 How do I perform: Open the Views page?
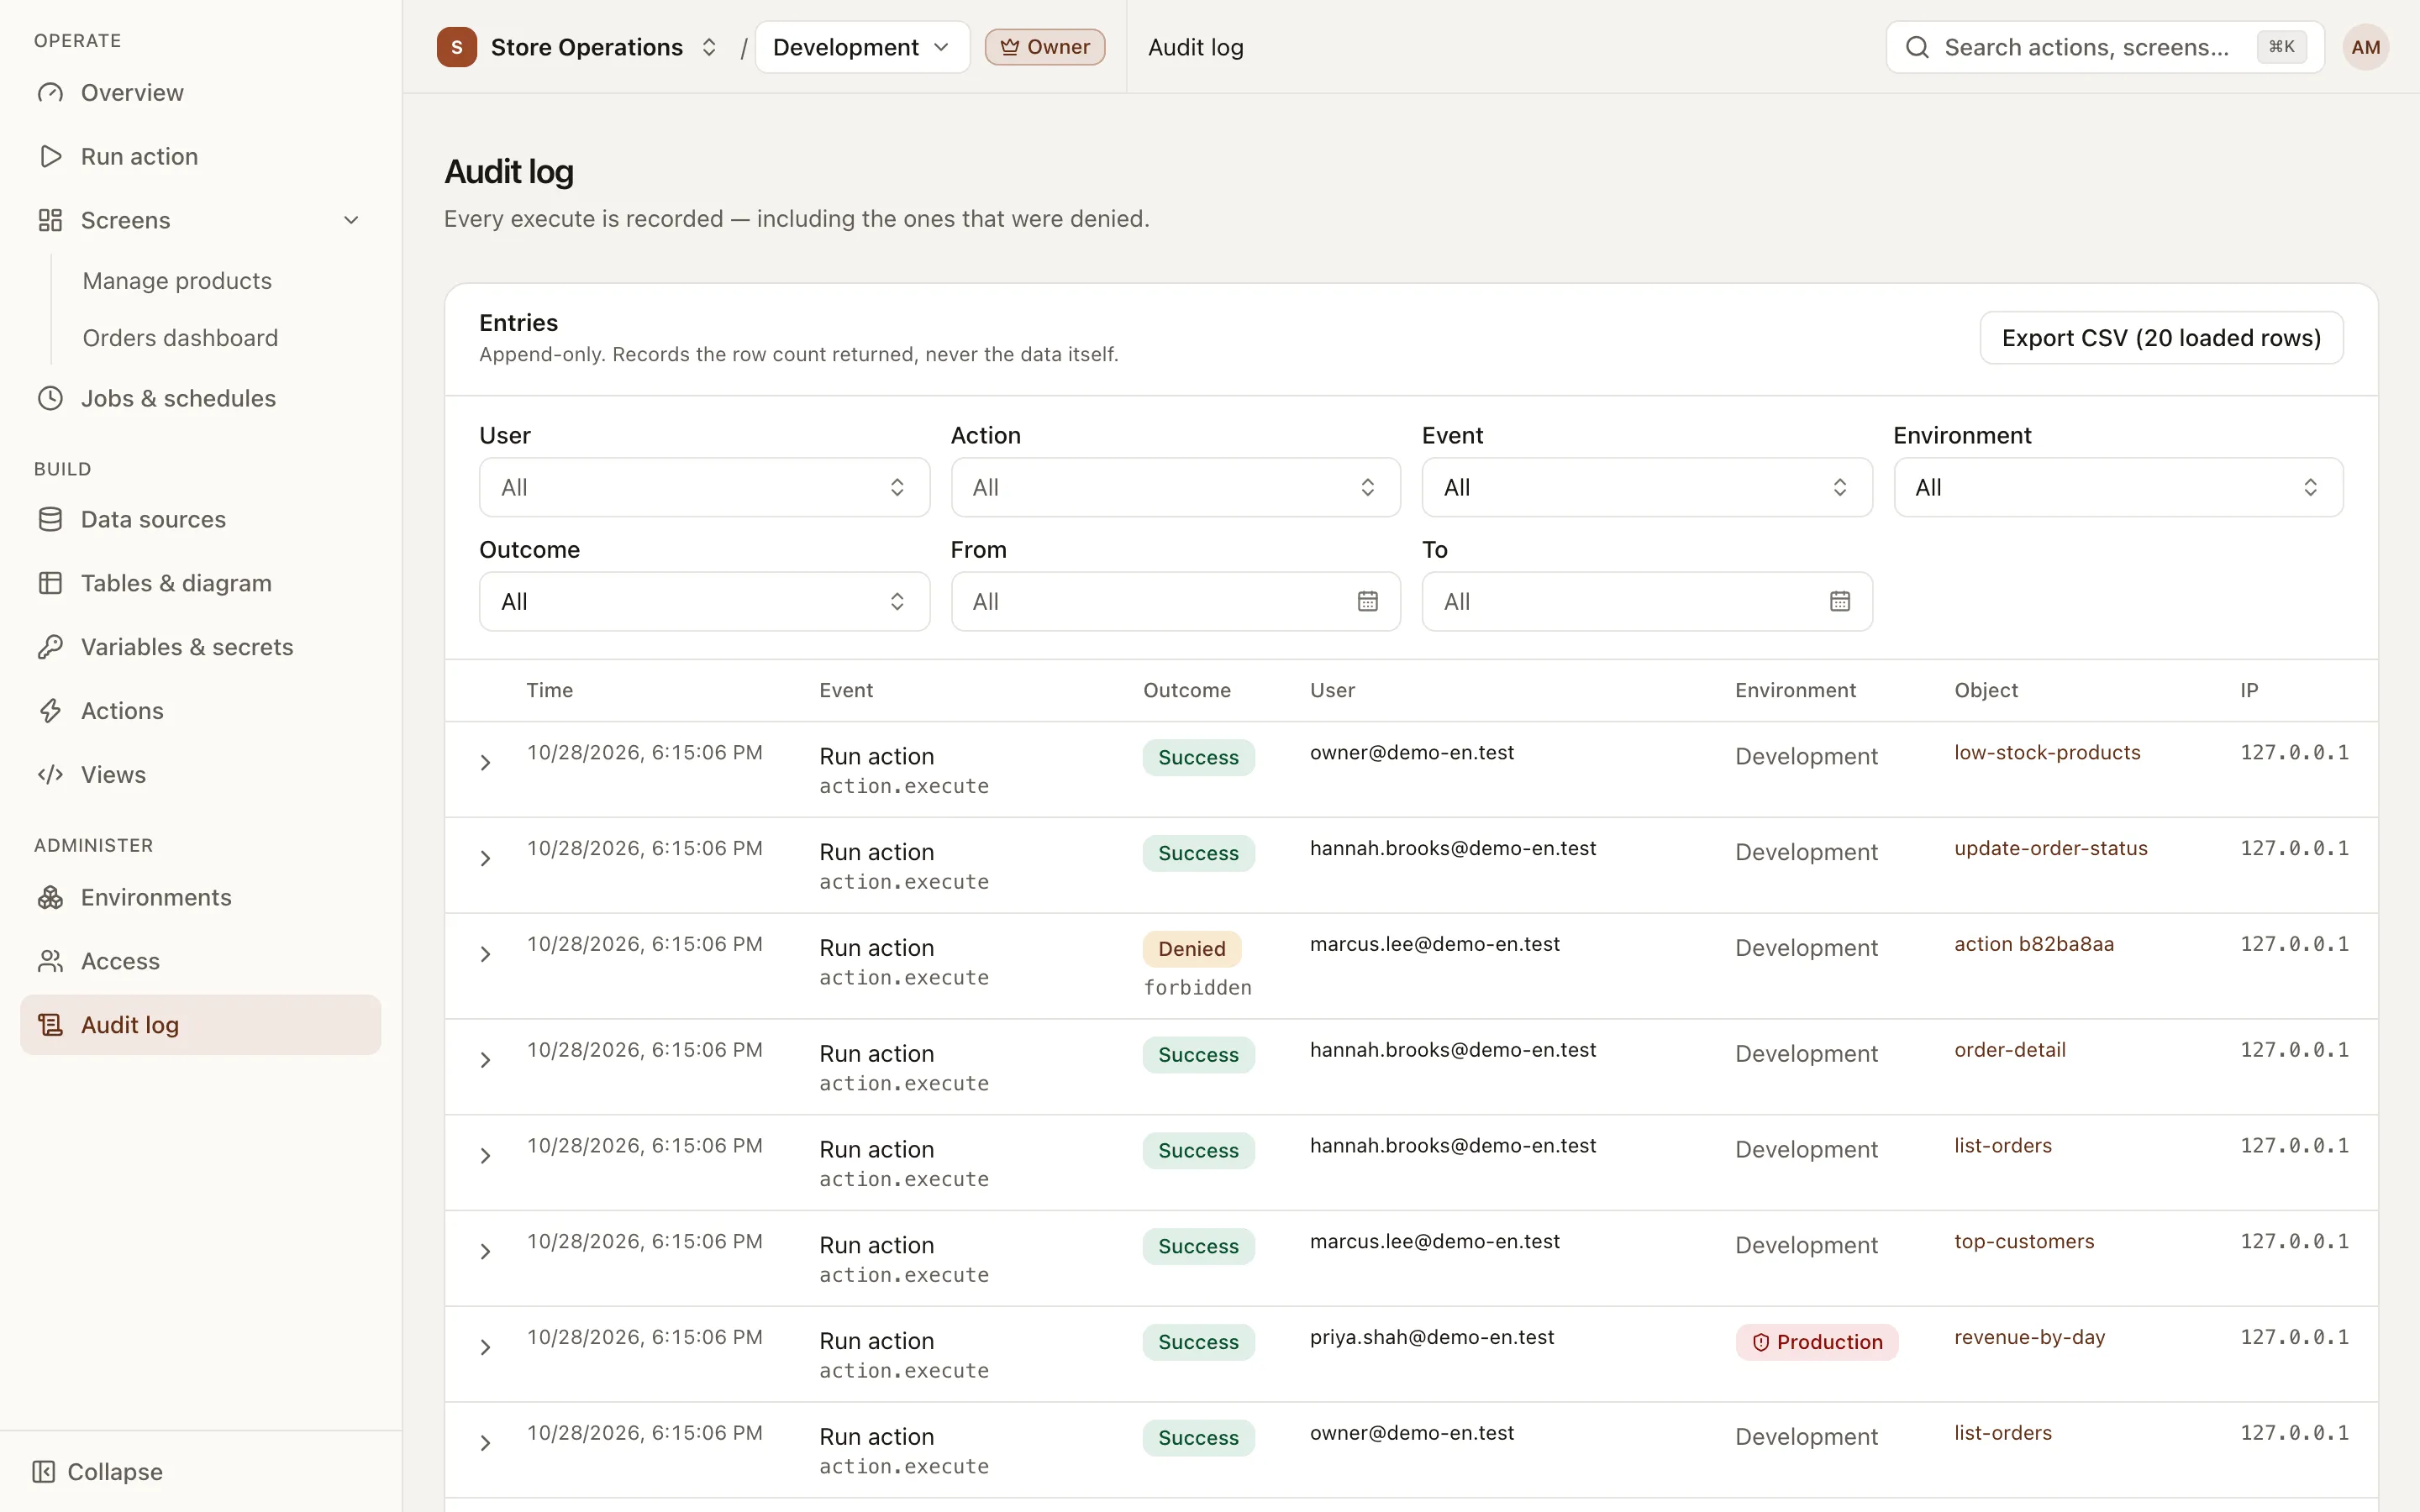click(x=200, y=775)
